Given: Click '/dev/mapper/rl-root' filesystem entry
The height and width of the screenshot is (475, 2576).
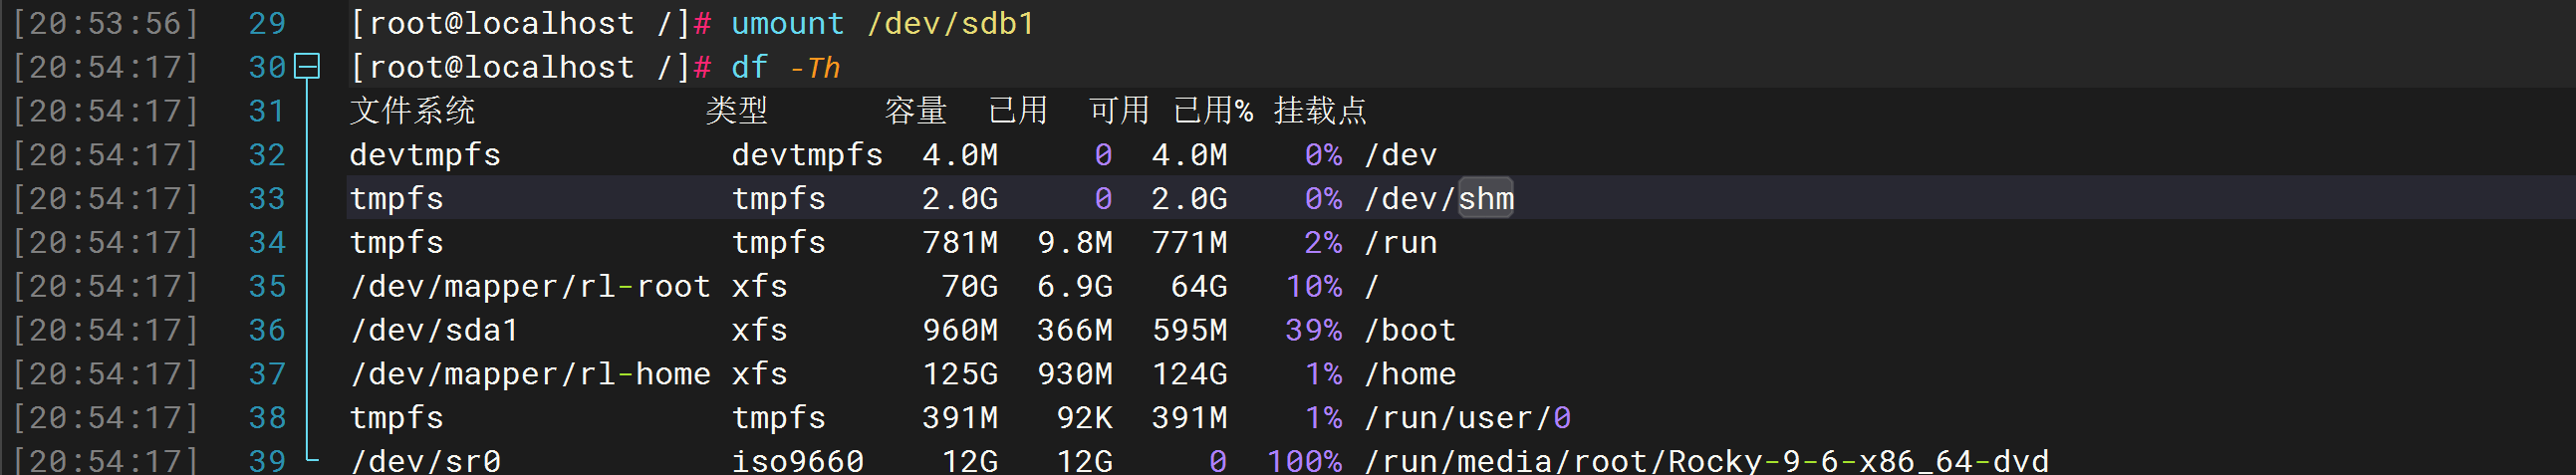Looking at the screenshot, I should (530, 287).
